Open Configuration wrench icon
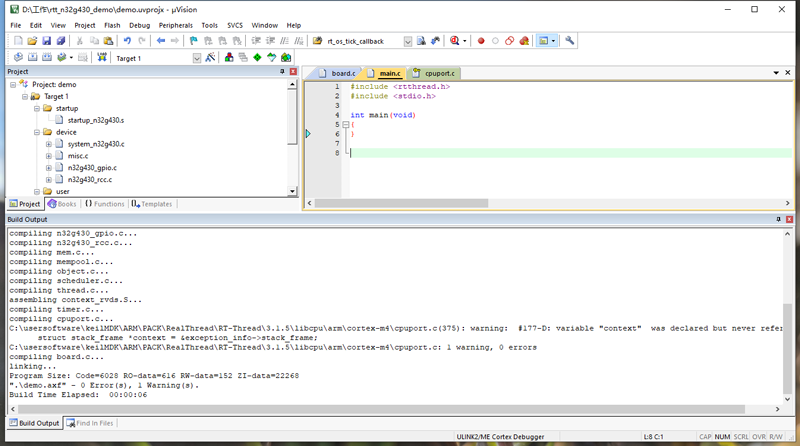Viewport: 800px width, 446px height. (570, 41)
